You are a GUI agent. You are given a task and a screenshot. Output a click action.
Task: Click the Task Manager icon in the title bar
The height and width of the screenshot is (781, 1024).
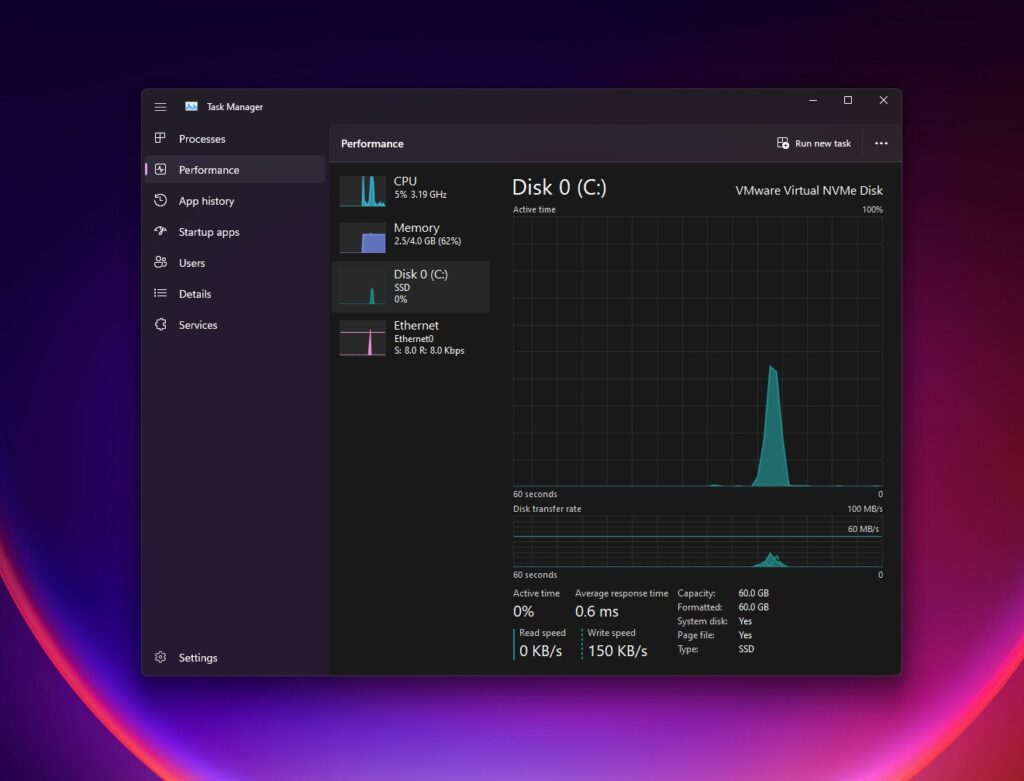coord(191,106)
